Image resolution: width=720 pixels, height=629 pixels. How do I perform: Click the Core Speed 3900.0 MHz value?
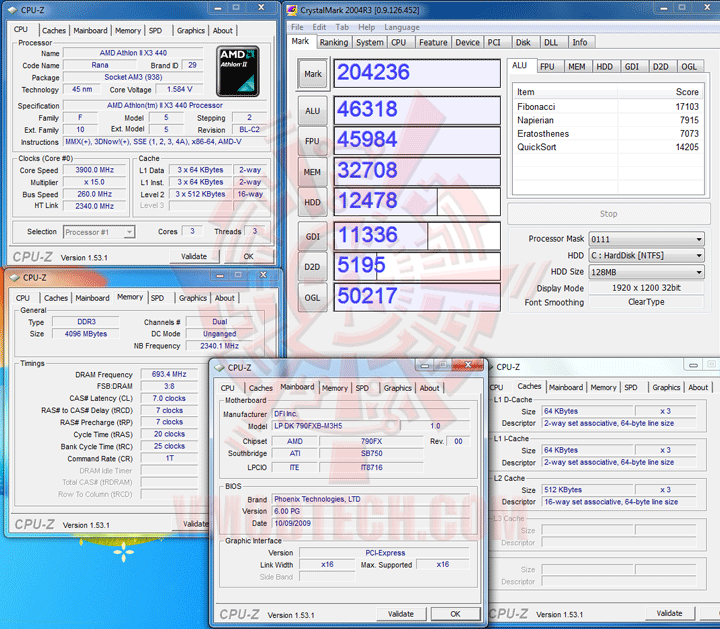pyautogui.click(x=95, y=170)
